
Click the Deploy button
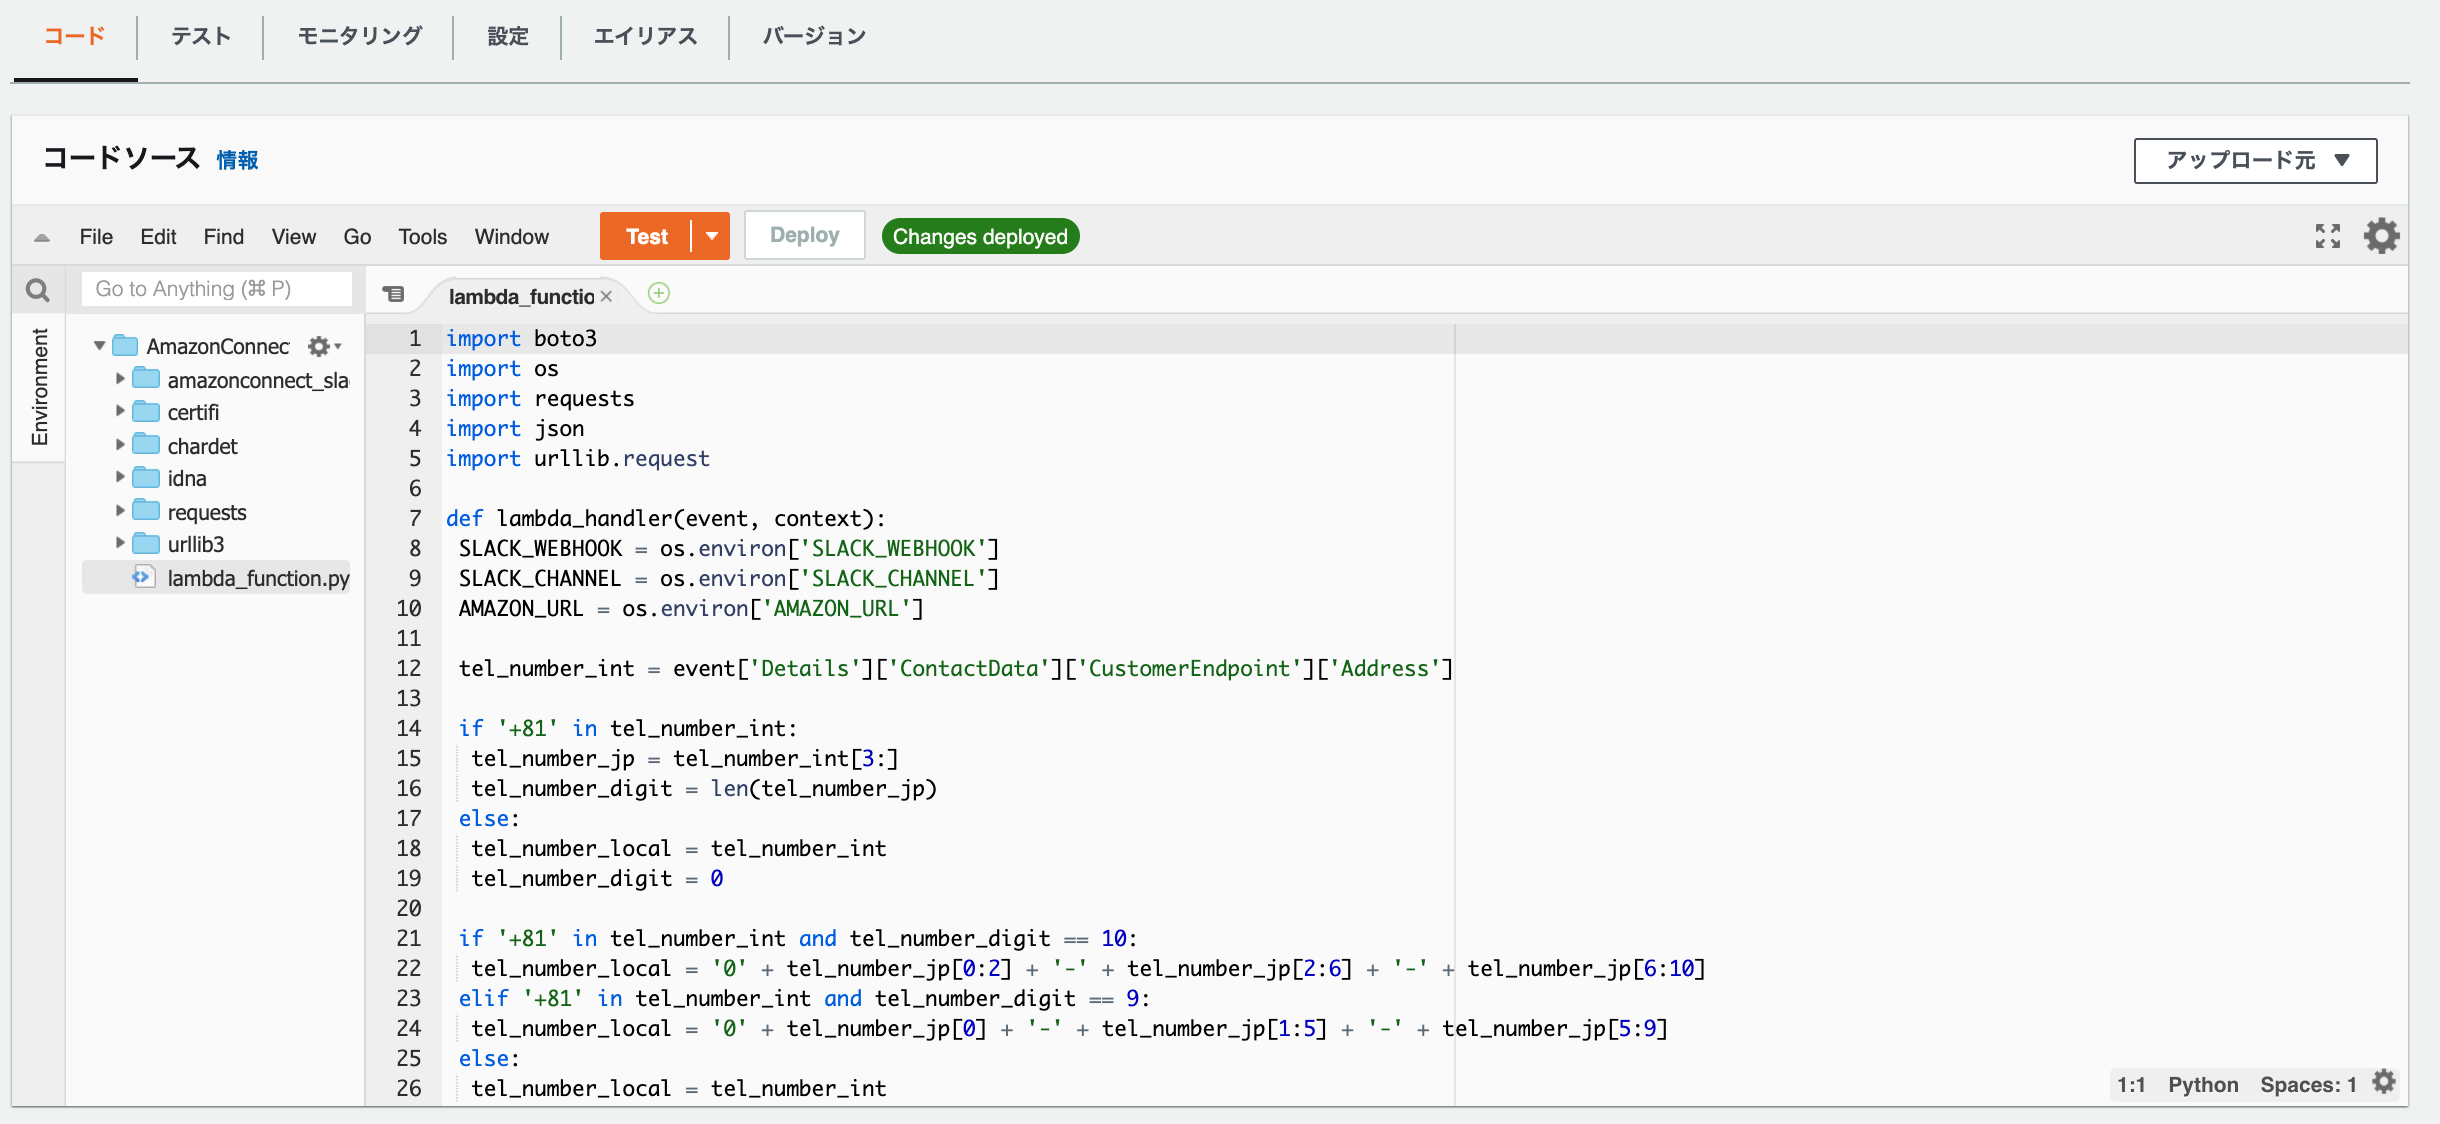pyautogui.click(x=805, y=235)
